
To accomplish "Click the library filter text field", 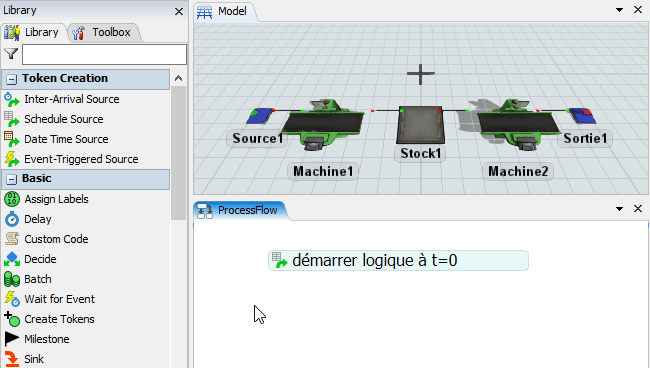I will coord(104,54).
